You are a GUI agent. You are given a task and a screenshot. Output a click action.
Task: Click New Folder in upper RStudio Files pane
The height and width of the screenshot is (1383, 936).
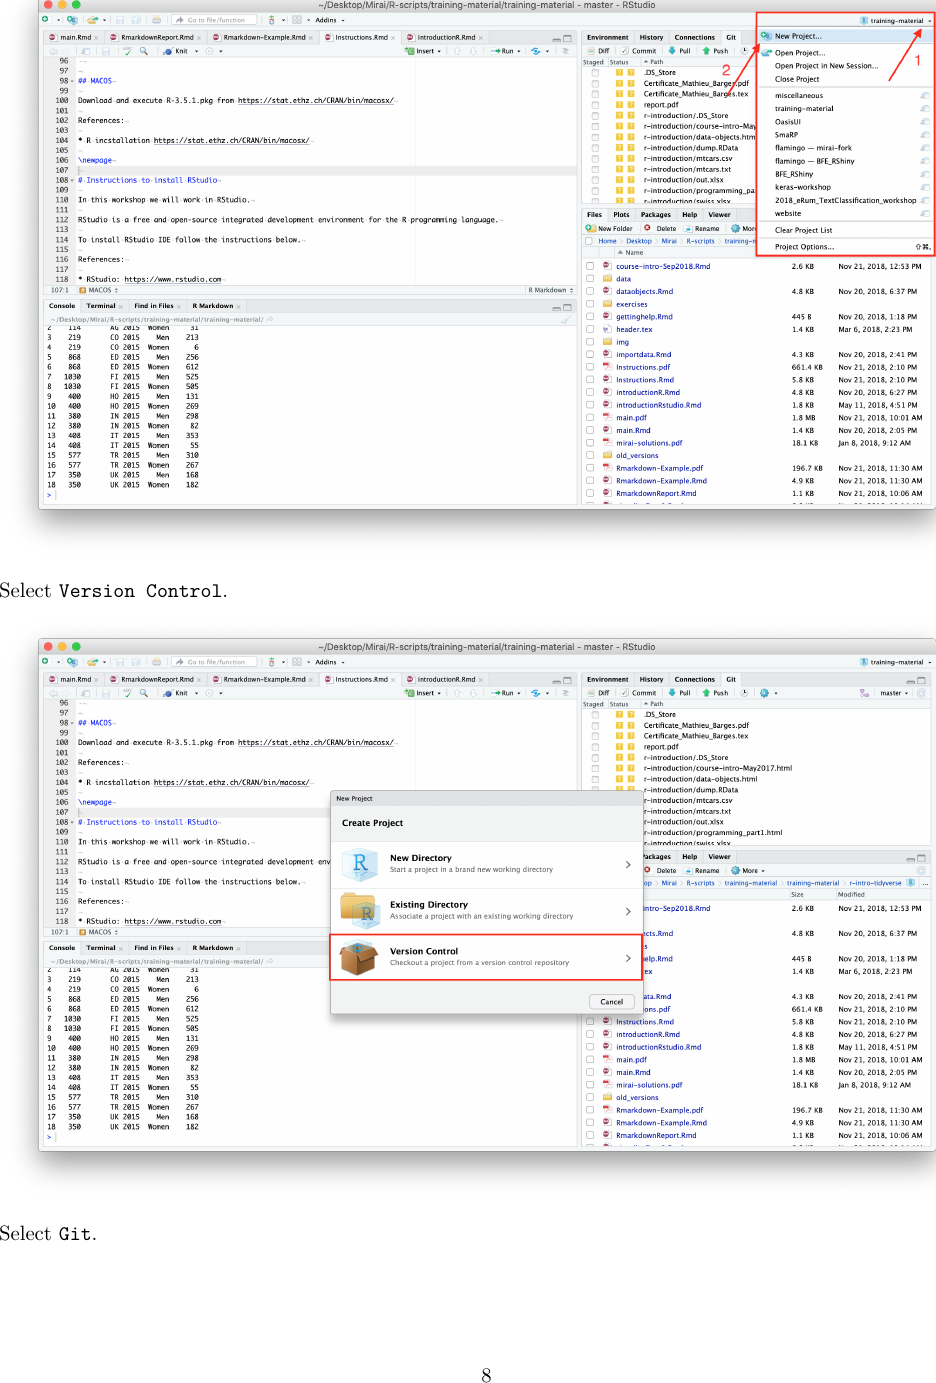(610, 228)
